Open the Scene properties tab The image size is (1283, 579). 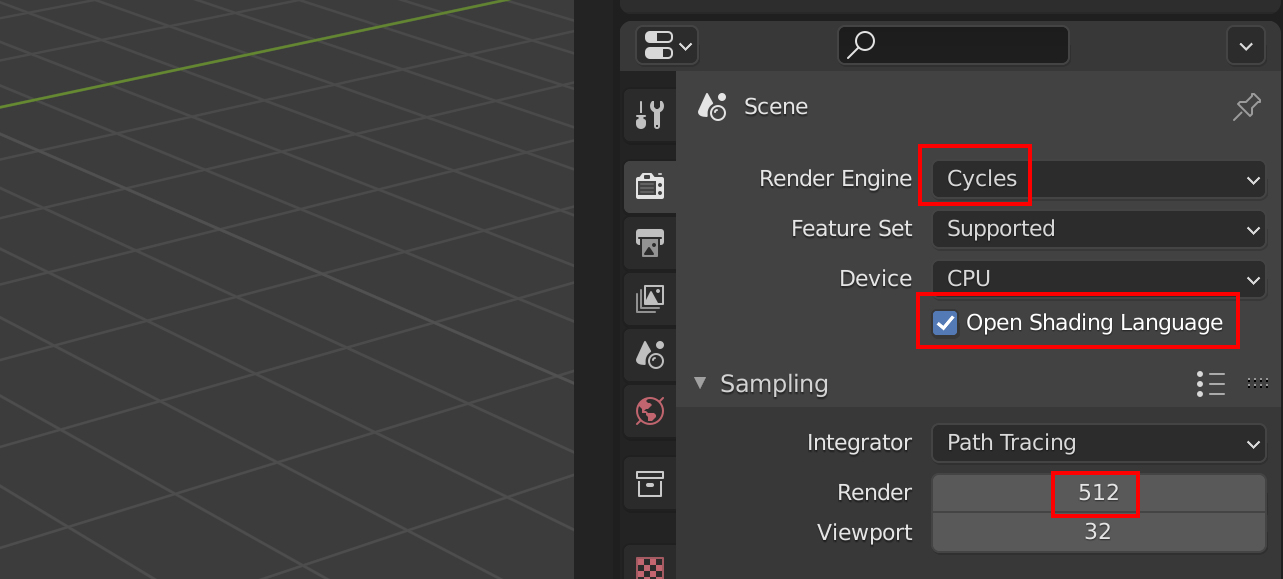click(650, 353)
